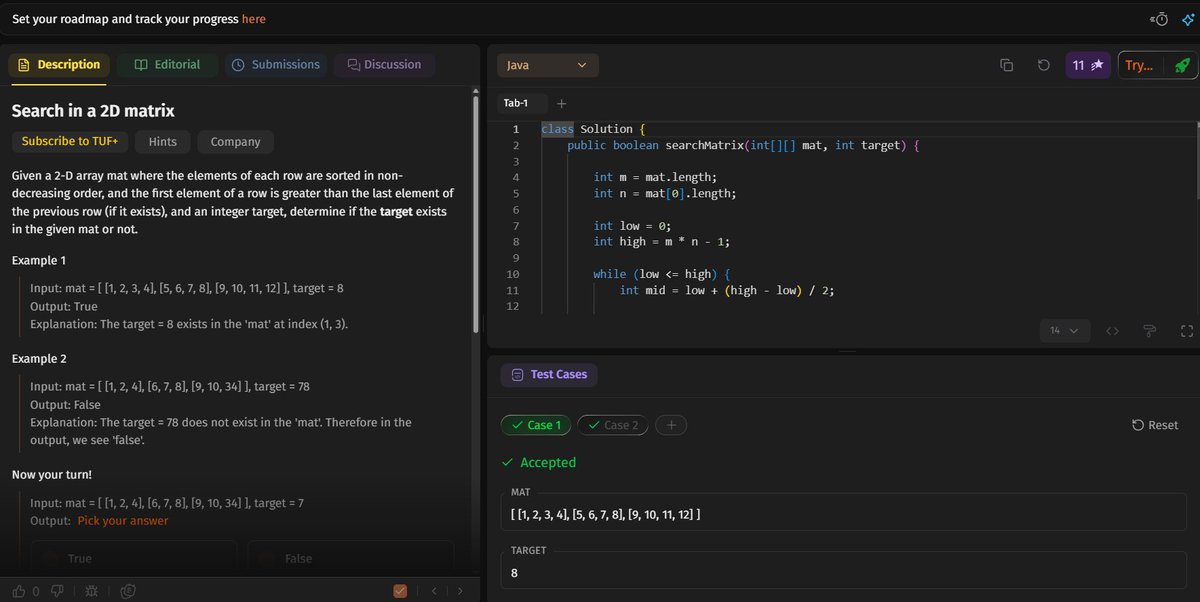Open the blue sparkle AI assistant icon
This screenshot has height=602, width=1200.
click(x=1187, y=19)
